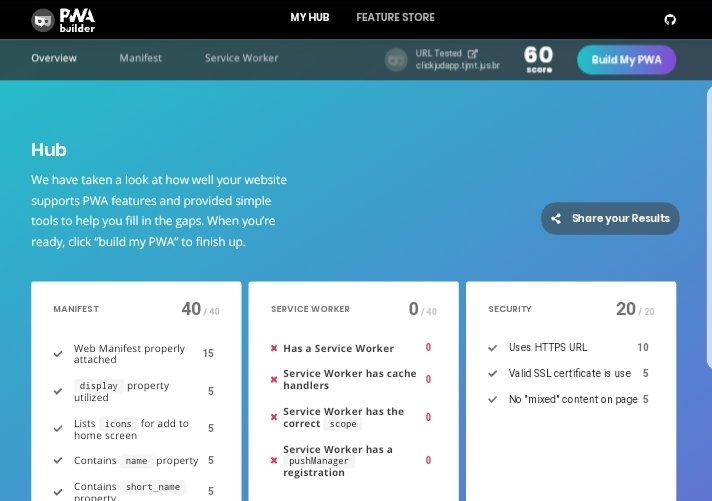Image resolution: width=712 pixels, height=501 pixels.
Task: Click checkmark beside Valid SSL certificate
Action: (493, 373)
